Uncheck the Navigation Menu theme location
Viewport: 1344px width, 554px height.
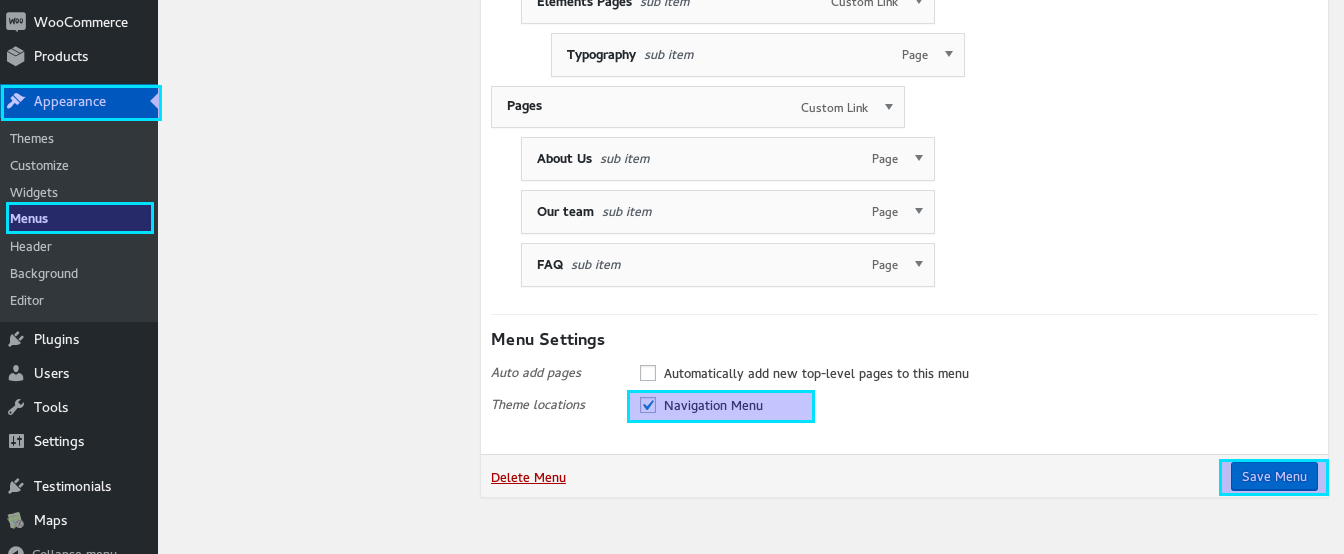tap(648, 405)
